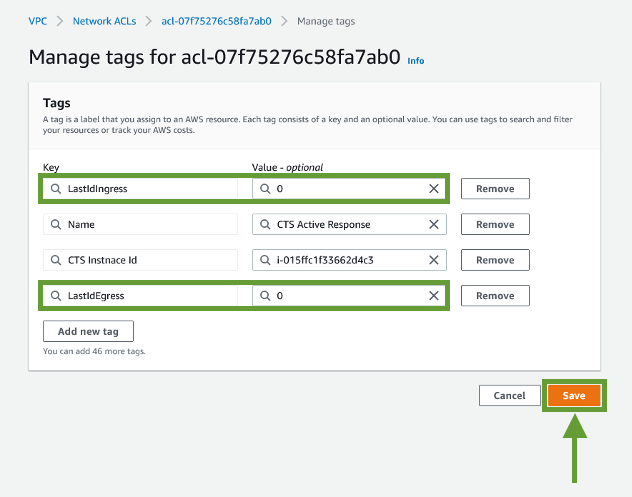This screenshot has width=632, height=497.
Task: Click search icon in LastIdIngress key field
Action: click(x=56, y=189)
